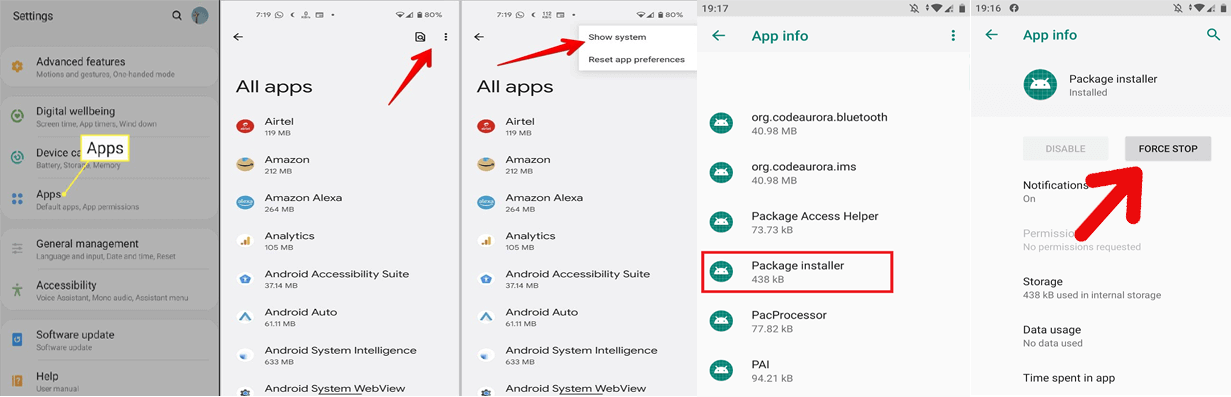1231x397 pixels.
Task: Tap the FORCE STOP button
Action: pos(1168,148)
